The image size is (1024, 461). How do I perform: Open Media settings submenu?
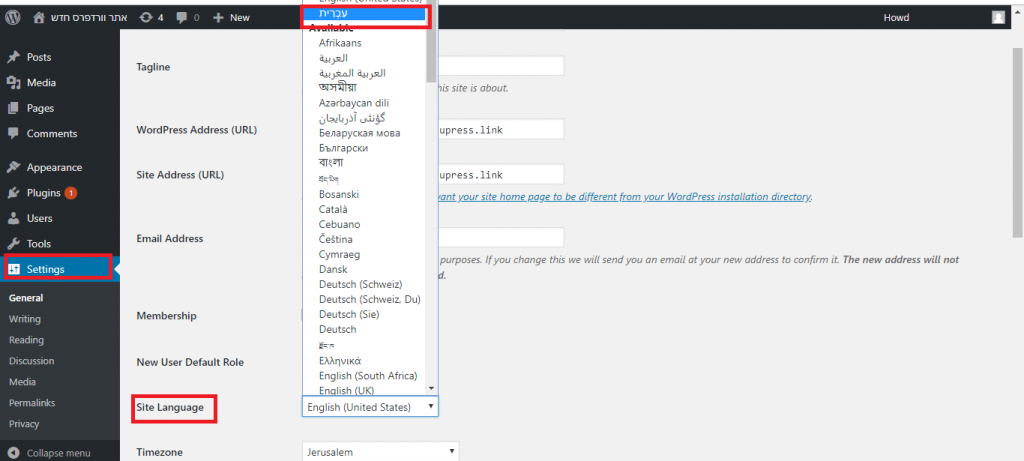[22, 381]
